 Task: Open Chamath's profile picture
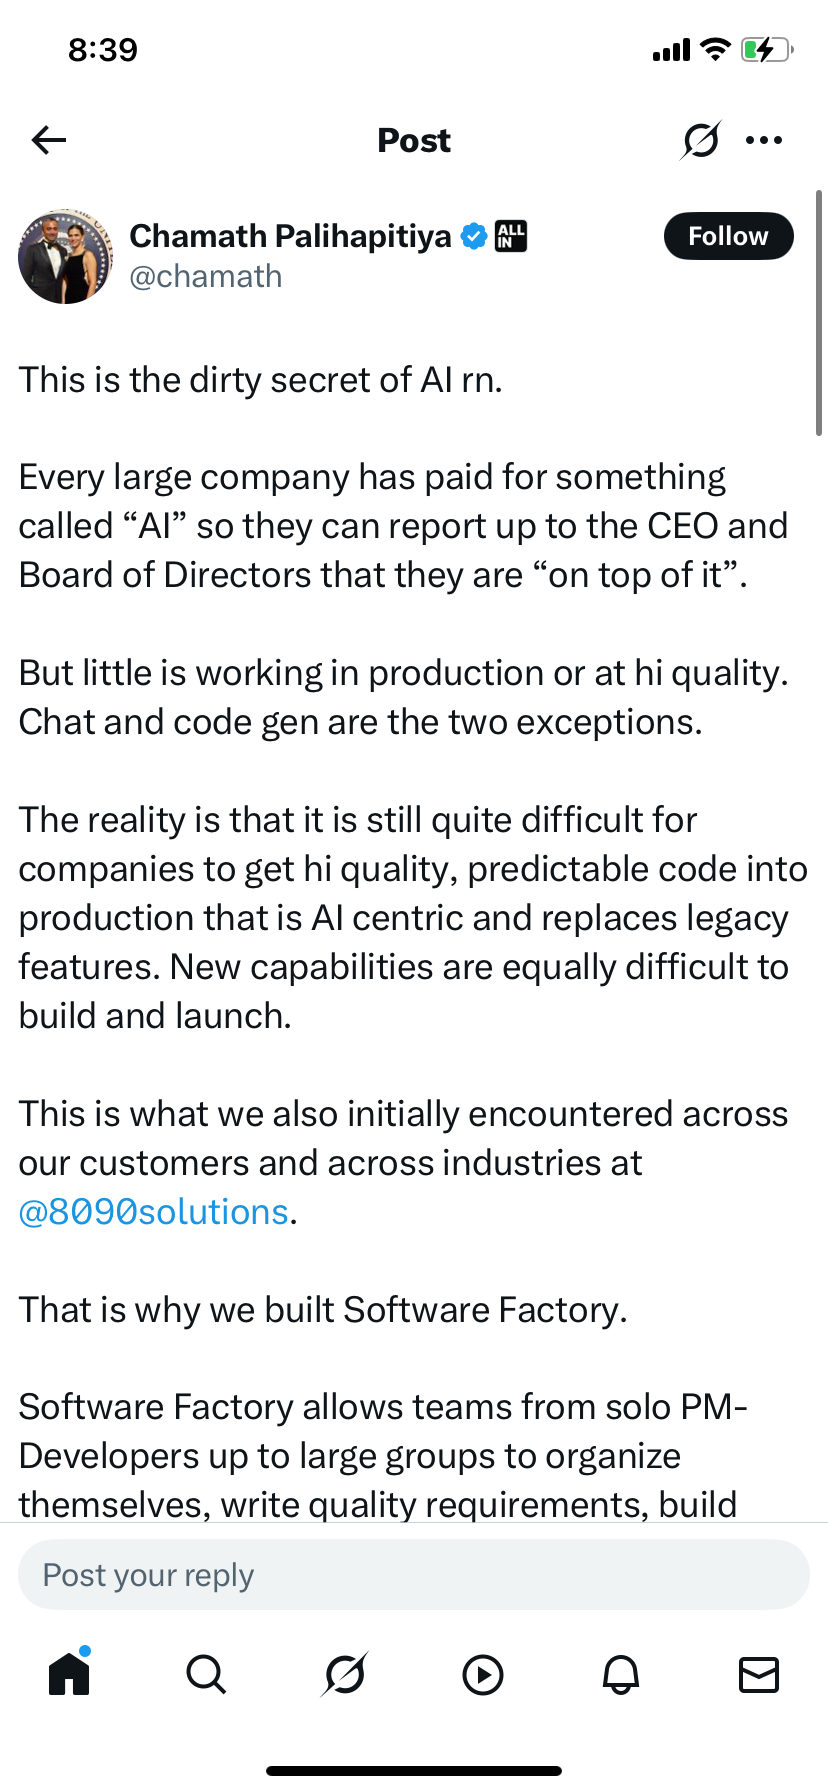(x=66, y=257)
